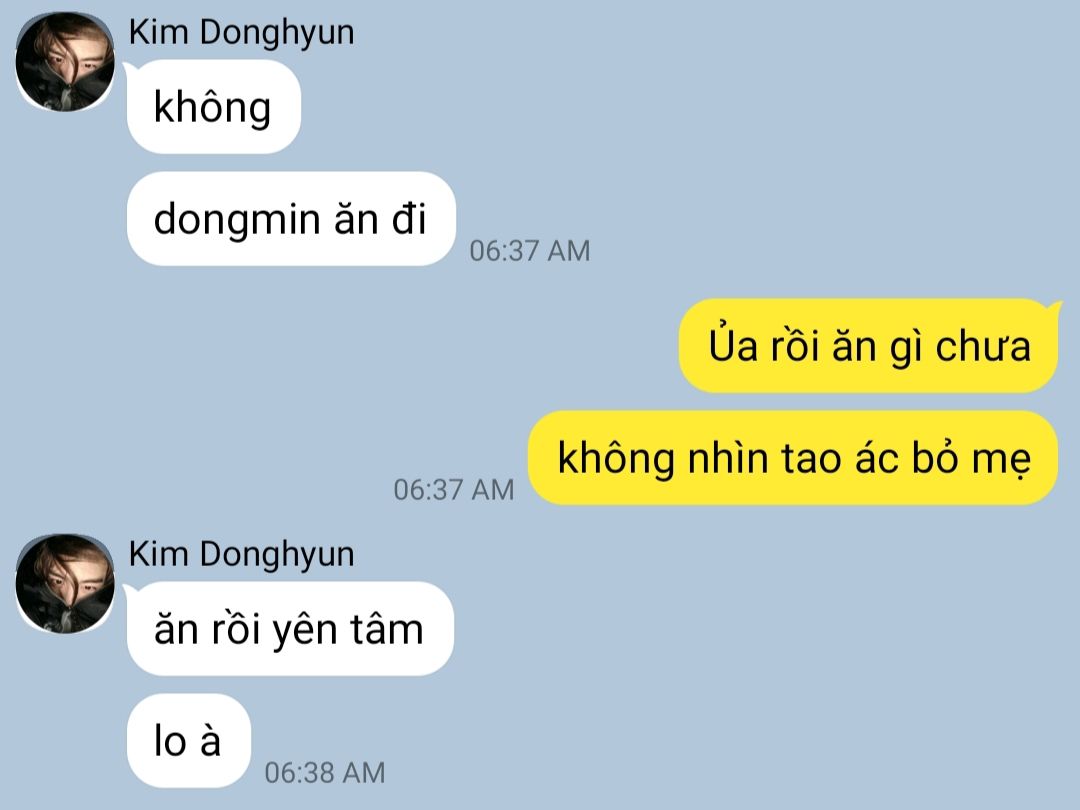The width and height of the screenshot is (1080, 810).
Task: Open Kim Donghyun's avatar above "không" message
Action: click(65, 62)
